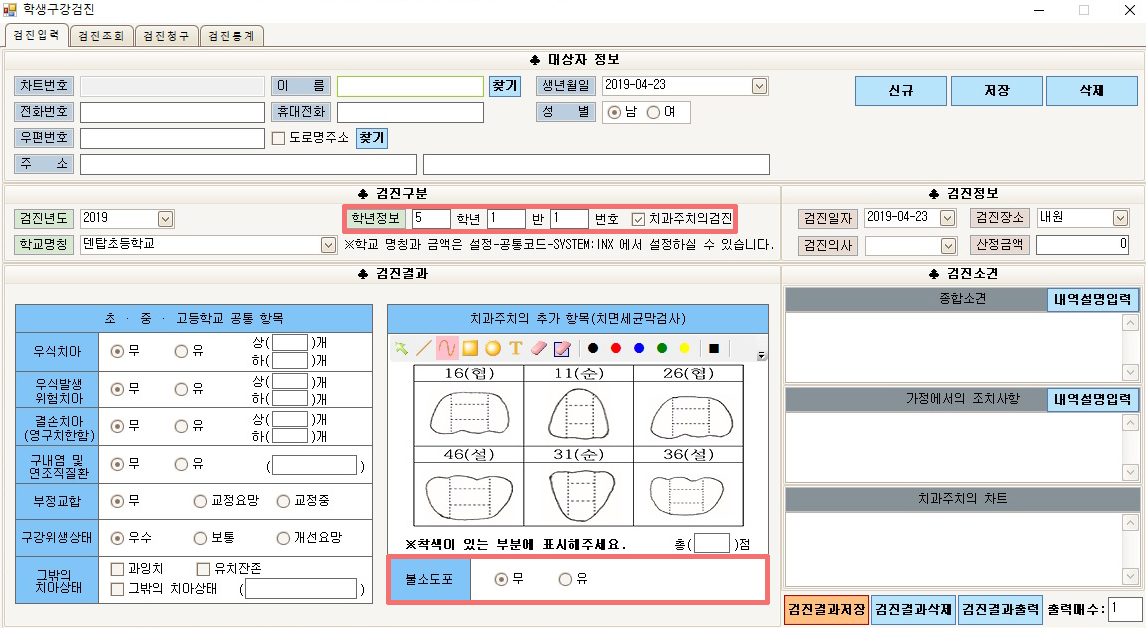Select 개선요망 for 구강위생상태
This screenshot has height=628, width=1146.
tap(284, 538)
